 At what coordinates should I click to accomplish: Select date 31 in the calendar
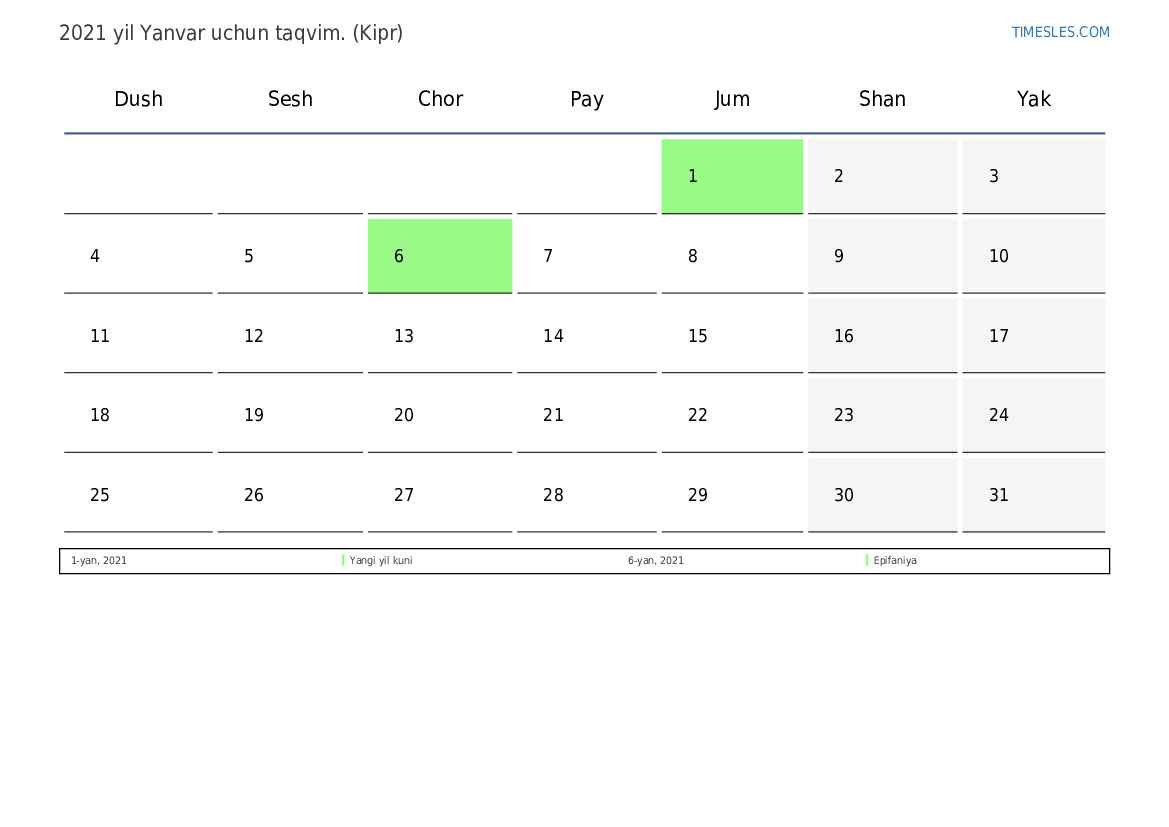[1033, 495]
